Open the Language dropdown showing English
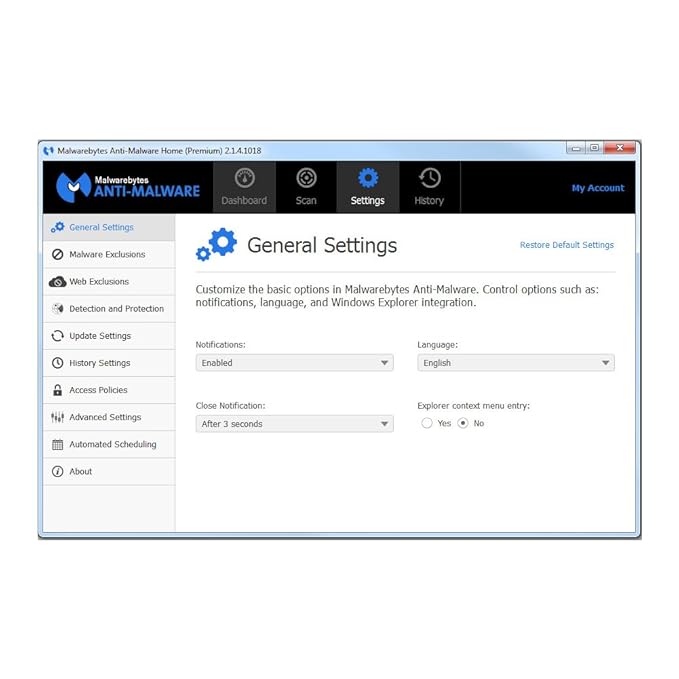This screenshot has height=679, width=679. point(516,362)
